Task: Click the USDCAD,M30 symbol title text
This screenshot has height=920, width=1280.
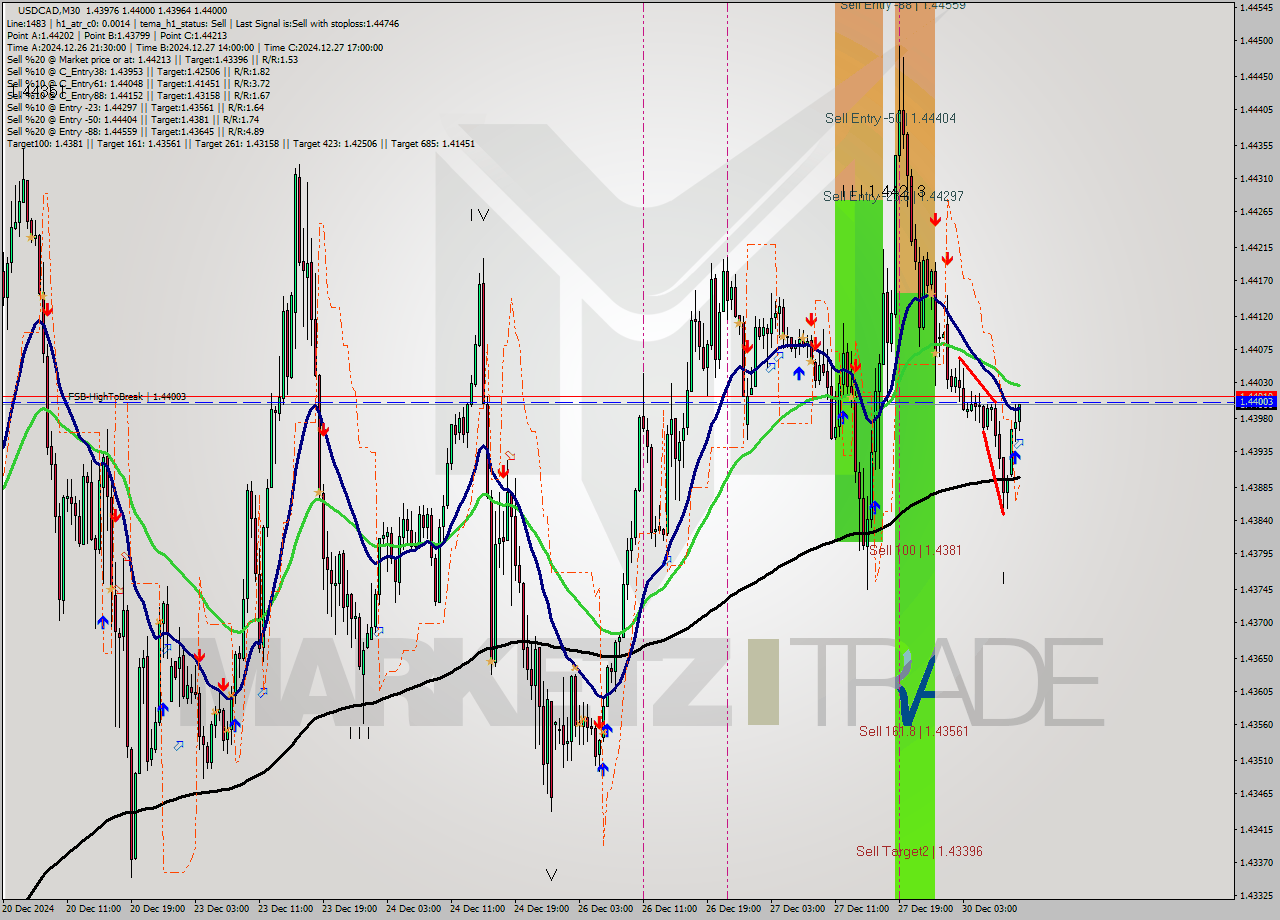Action: pyautogui.click(x=50, y=10)
